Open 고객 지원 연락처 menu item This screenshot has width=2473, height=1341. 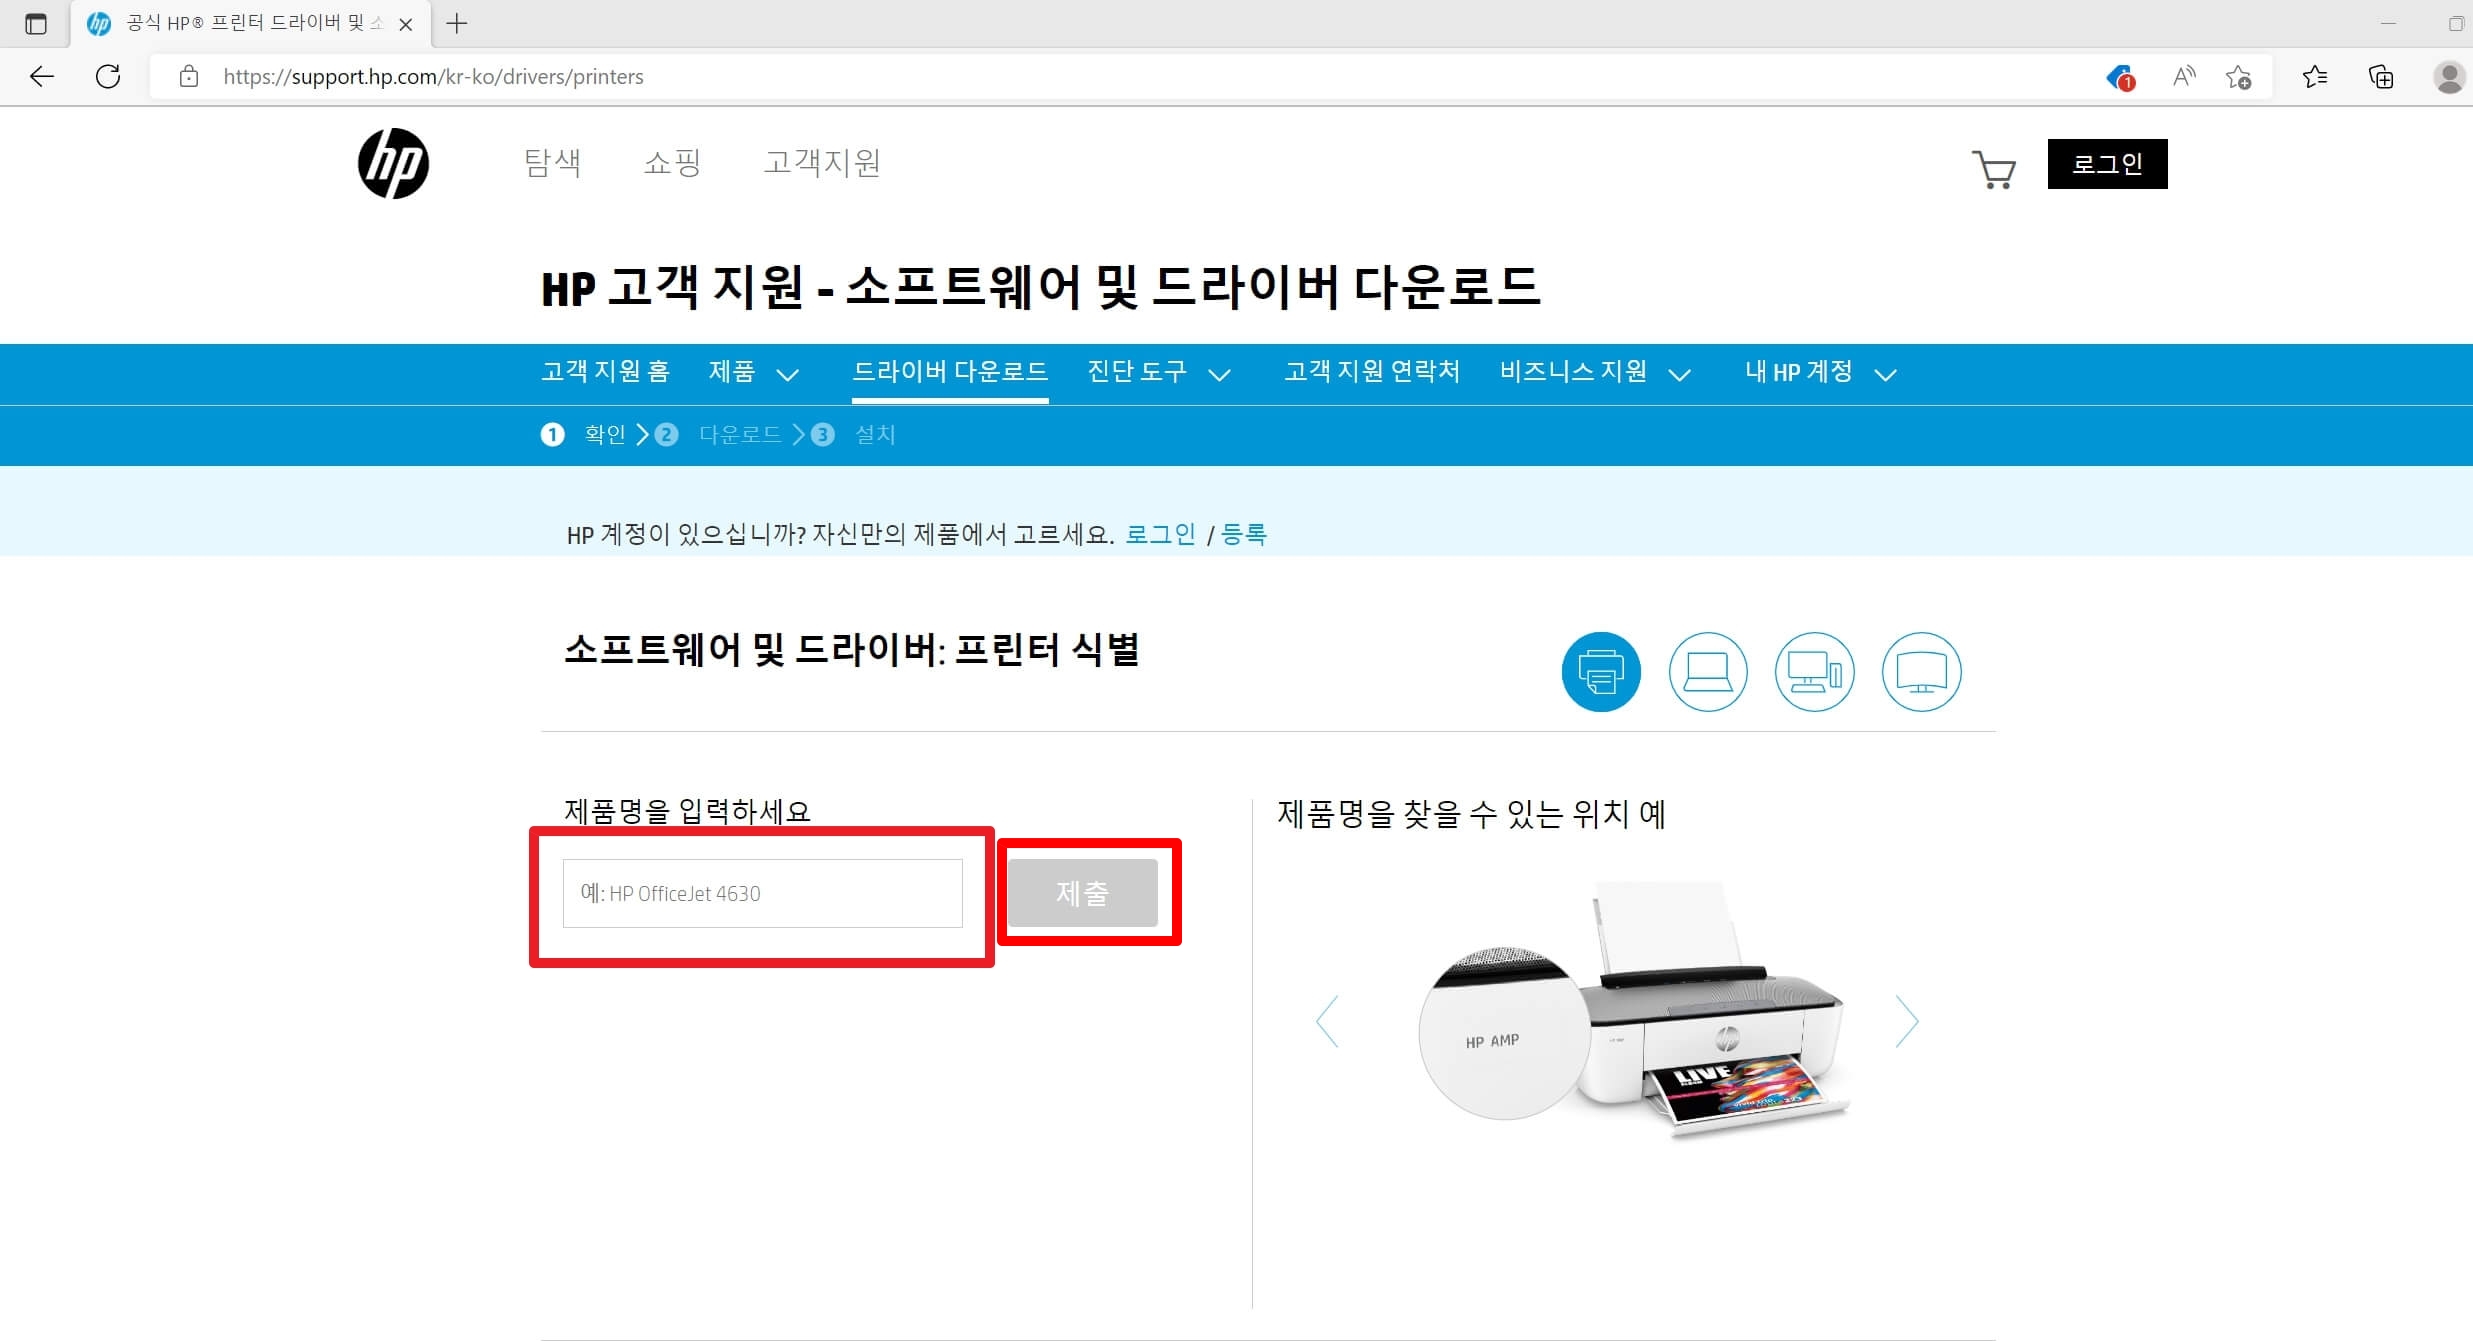click(1371, 372)
